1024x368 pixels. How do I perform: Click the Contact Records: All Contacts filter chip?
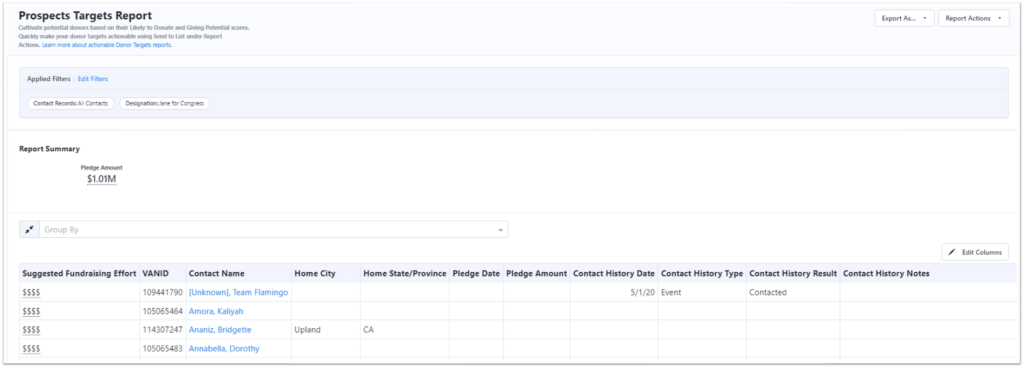[71, 103]
